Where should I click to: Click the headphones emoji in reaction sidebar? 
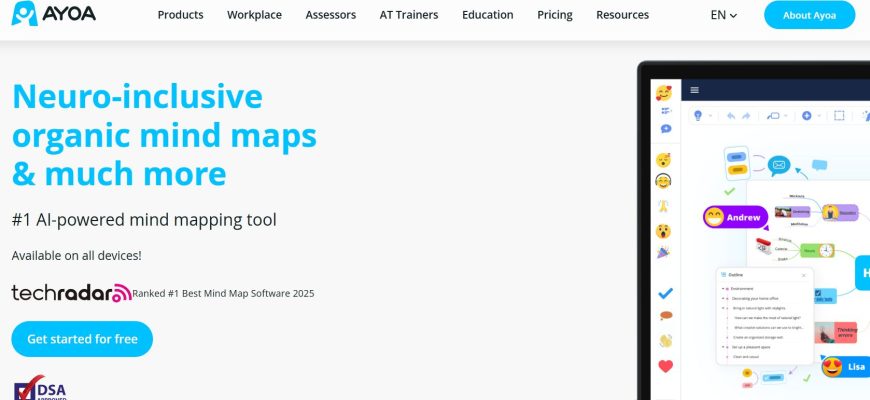tap(663, 181)
